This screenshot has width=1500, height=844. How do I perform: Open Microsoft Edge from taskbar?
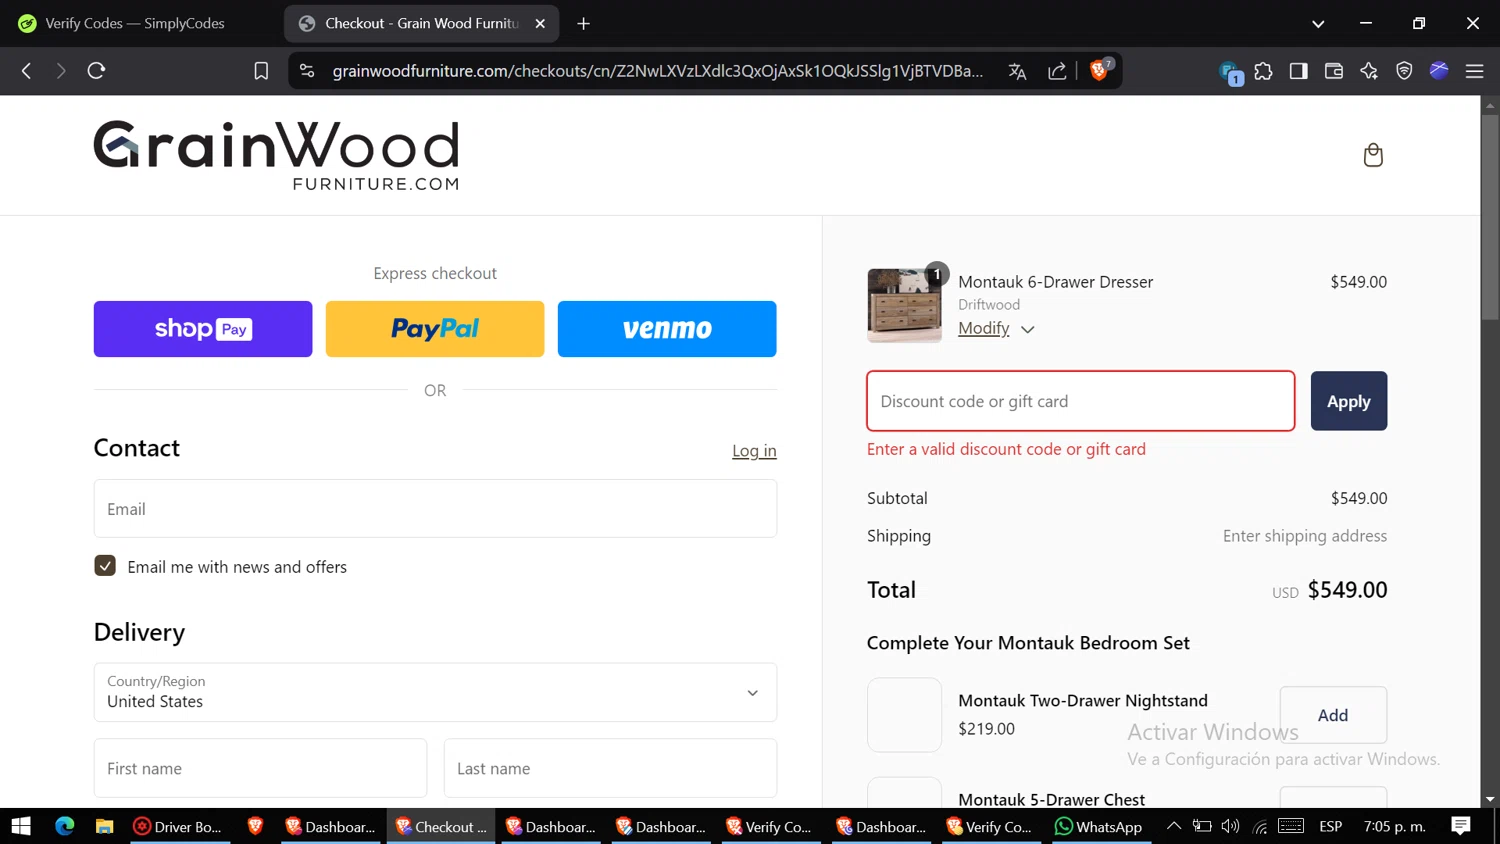pyautogui.click(x=65, y=826)
